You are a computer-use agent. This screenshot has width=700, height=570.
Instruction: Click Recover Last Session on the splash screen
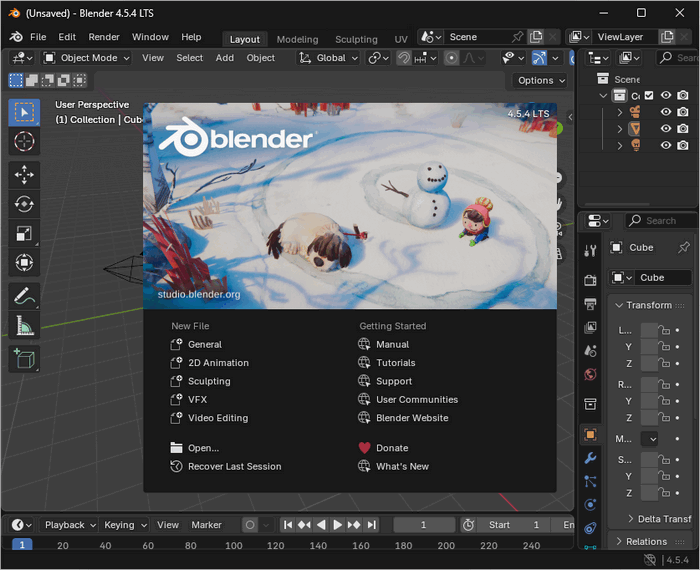pos(234,466)
